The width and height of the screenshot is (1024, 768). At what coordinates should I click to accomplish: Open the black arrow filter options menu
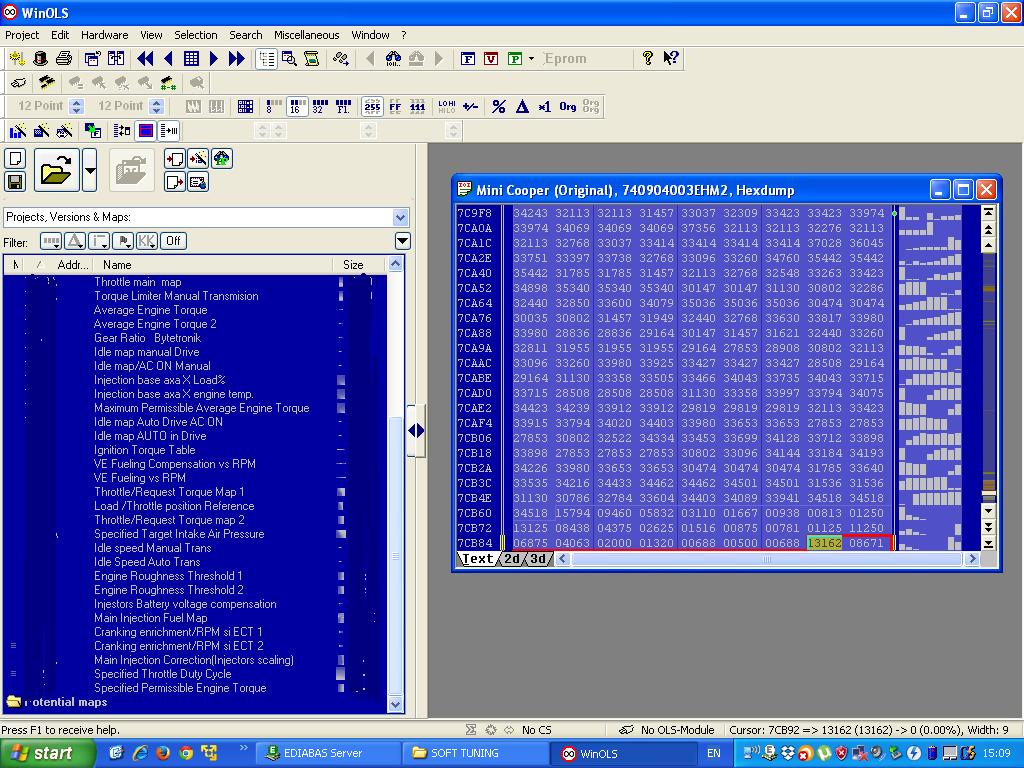pos(402,241)
